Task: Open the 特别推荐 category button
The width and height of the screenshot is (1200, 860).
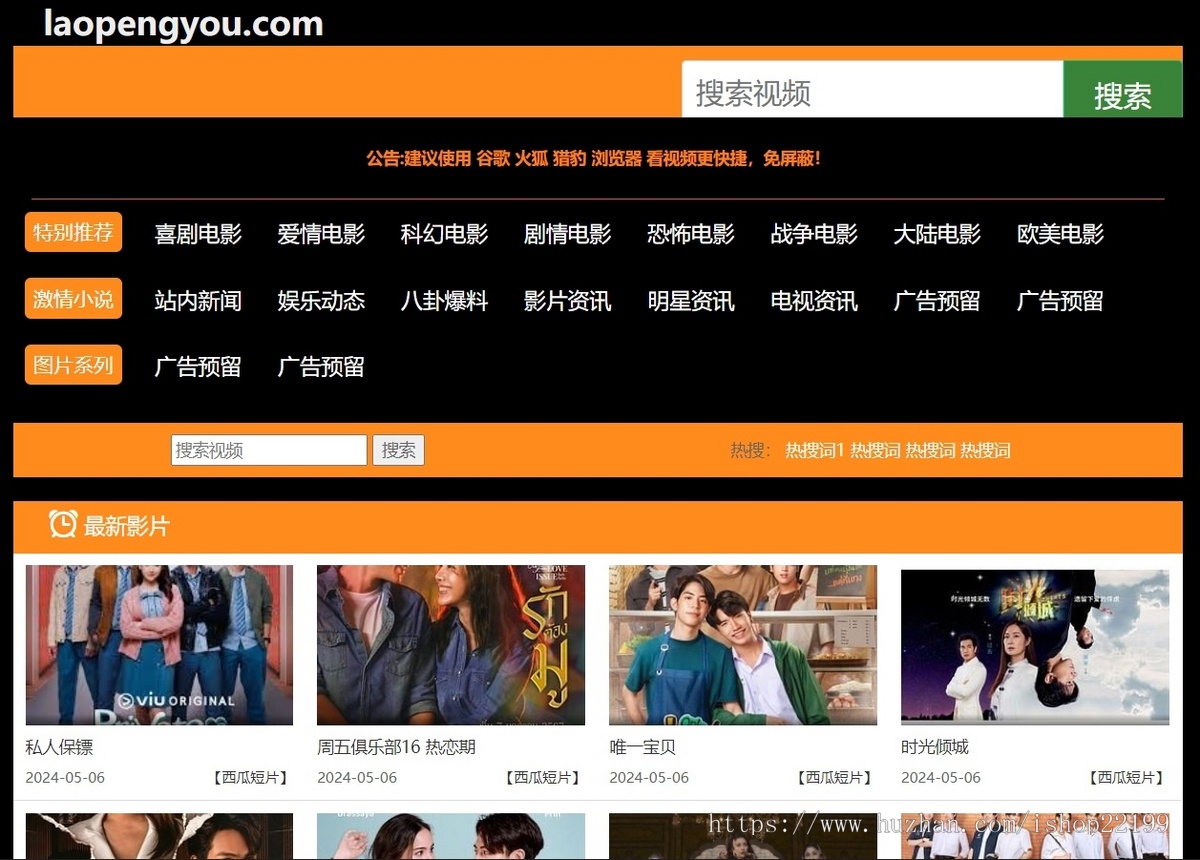Action: [73, 232]
